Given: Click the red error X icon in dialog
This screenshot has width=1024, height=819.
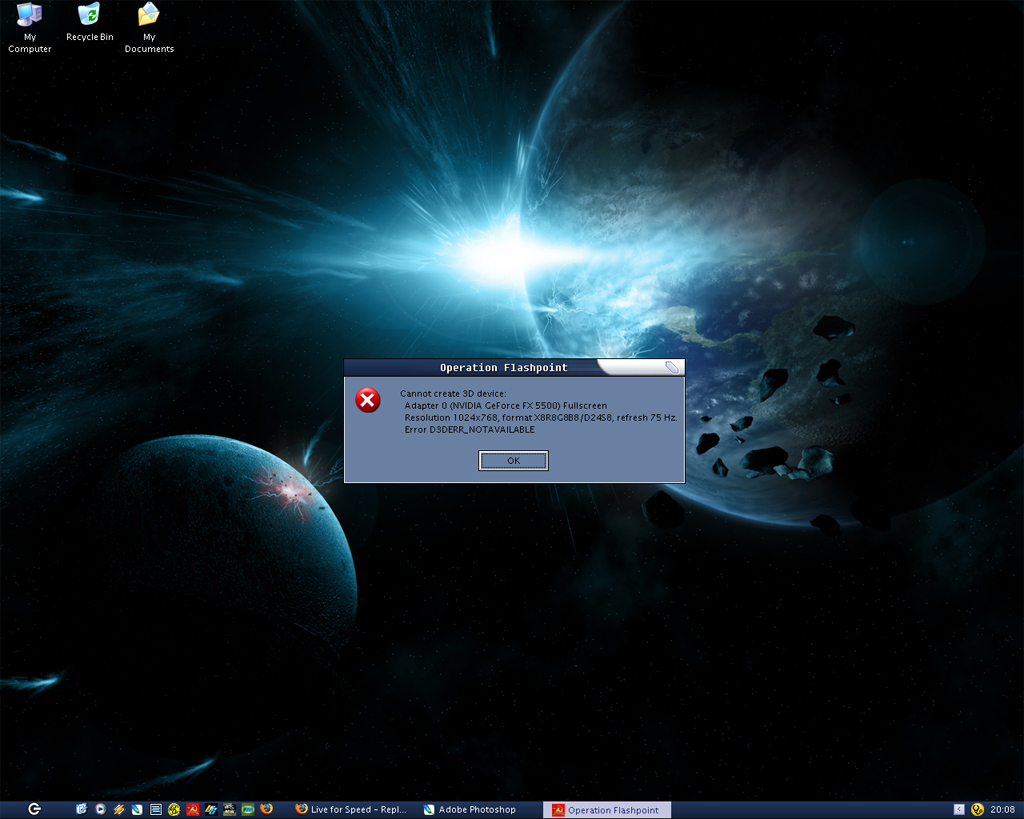Looking at the screenshot, I should (368, 400).
